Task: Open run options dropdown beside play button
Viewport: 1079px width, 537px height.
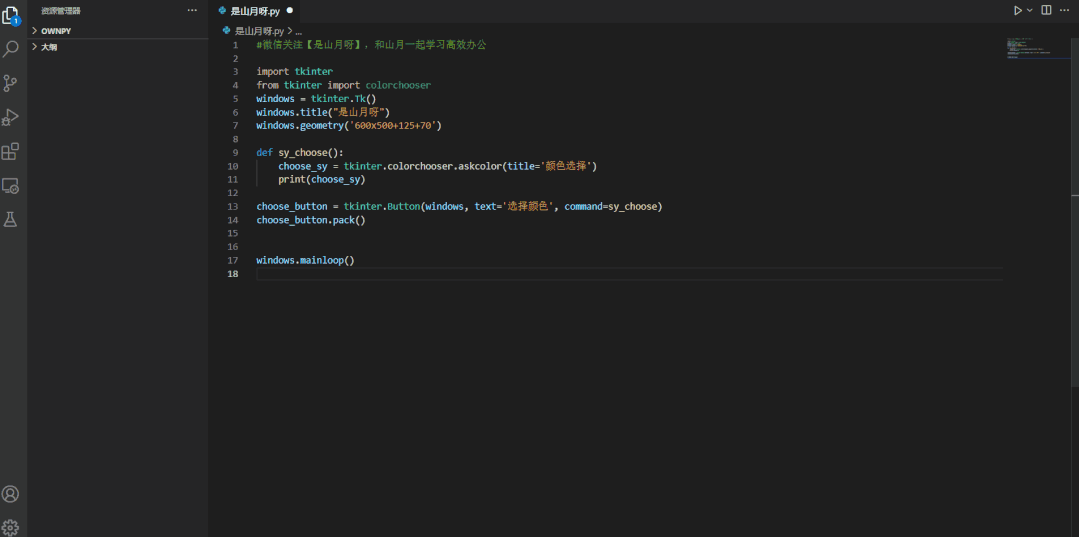Action: tap(1029, 10)
